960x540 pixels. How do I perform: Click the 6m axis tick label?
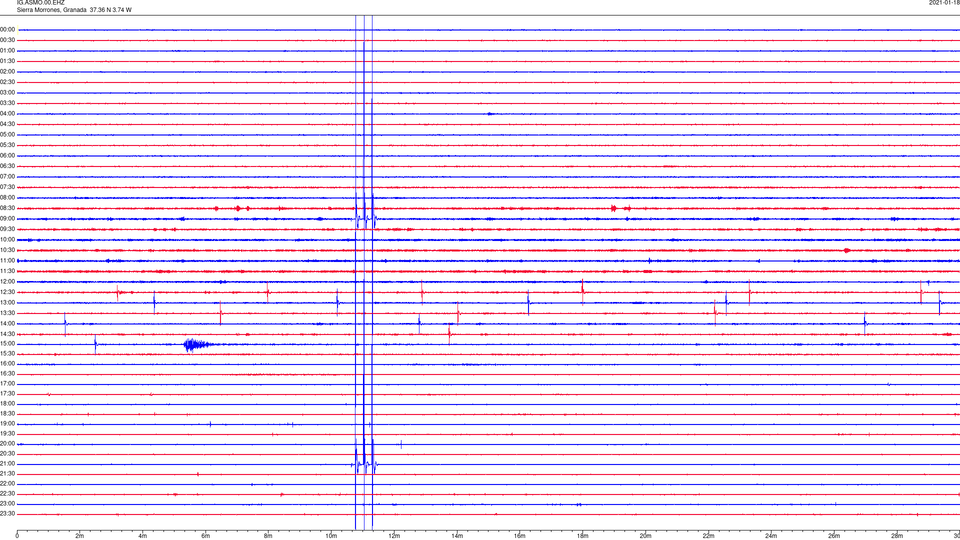206,536
